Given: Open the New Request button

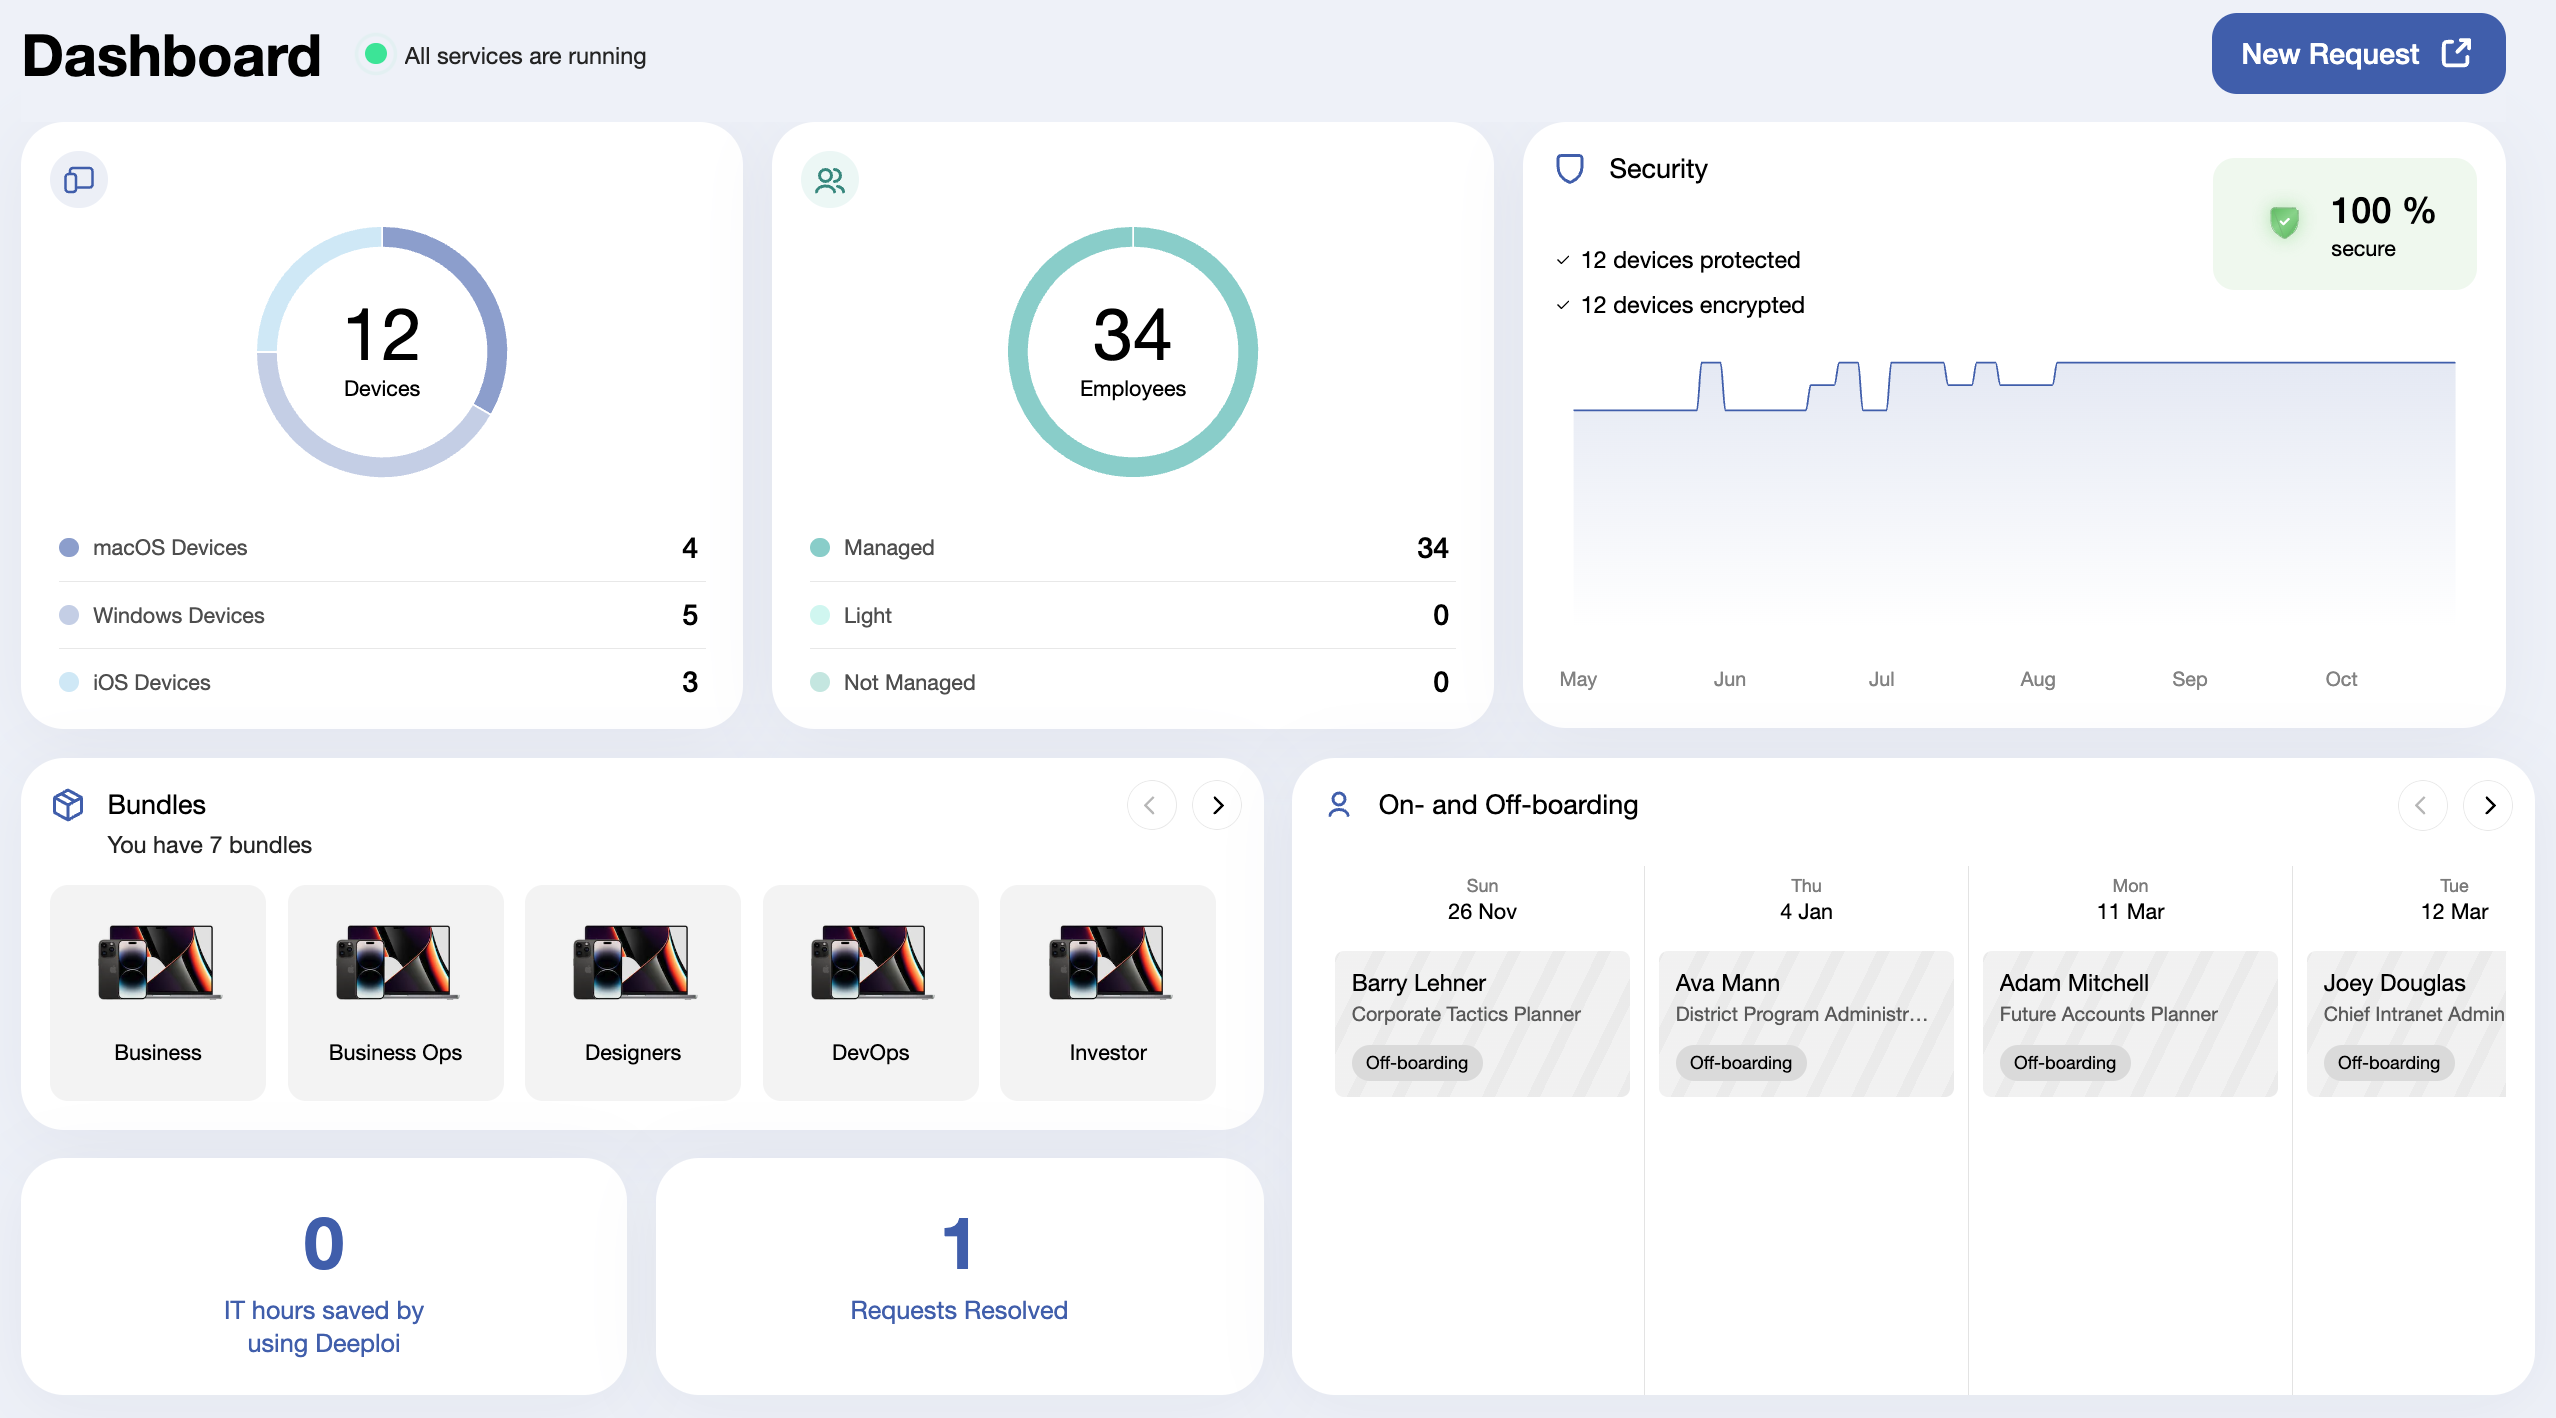Looking at the screenshot, I should 2358,54.
